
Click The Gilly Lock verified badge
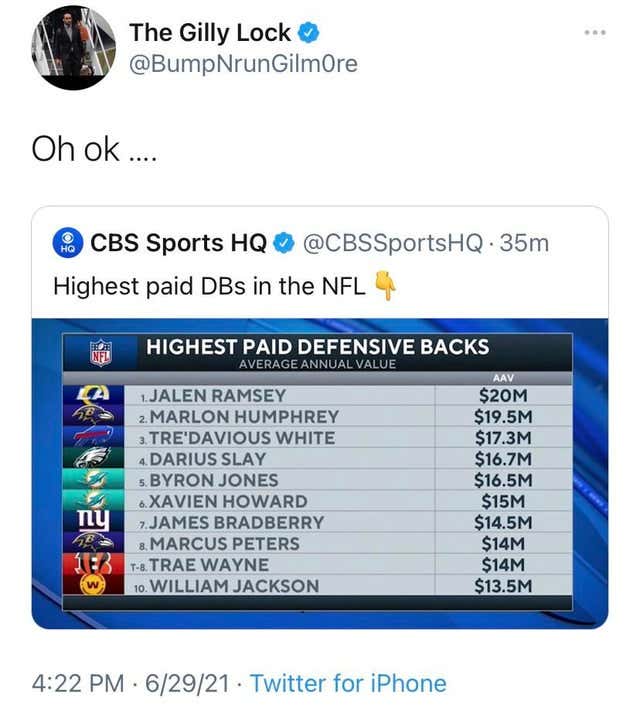pos(308,33)
